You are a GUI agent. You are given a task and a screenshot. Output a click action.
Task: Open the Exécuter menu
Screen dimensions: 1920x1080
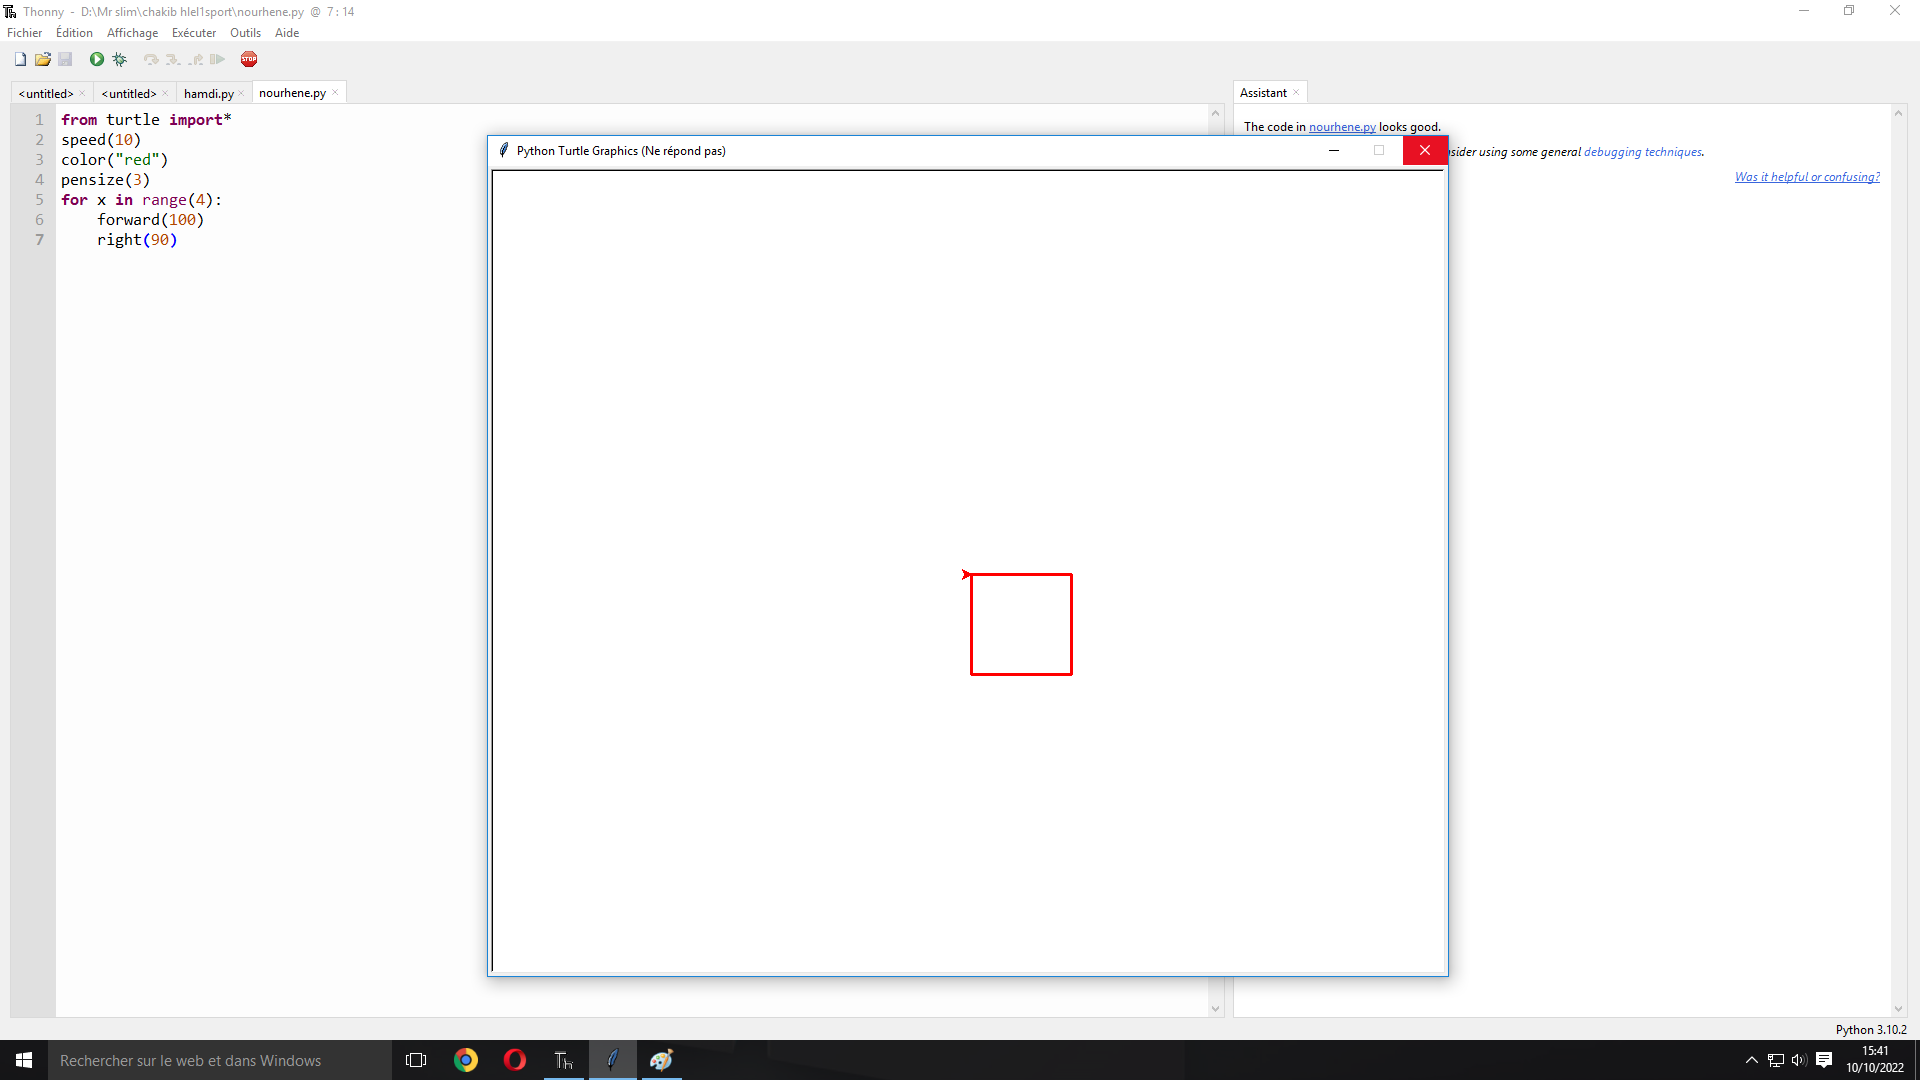(193, 33)
